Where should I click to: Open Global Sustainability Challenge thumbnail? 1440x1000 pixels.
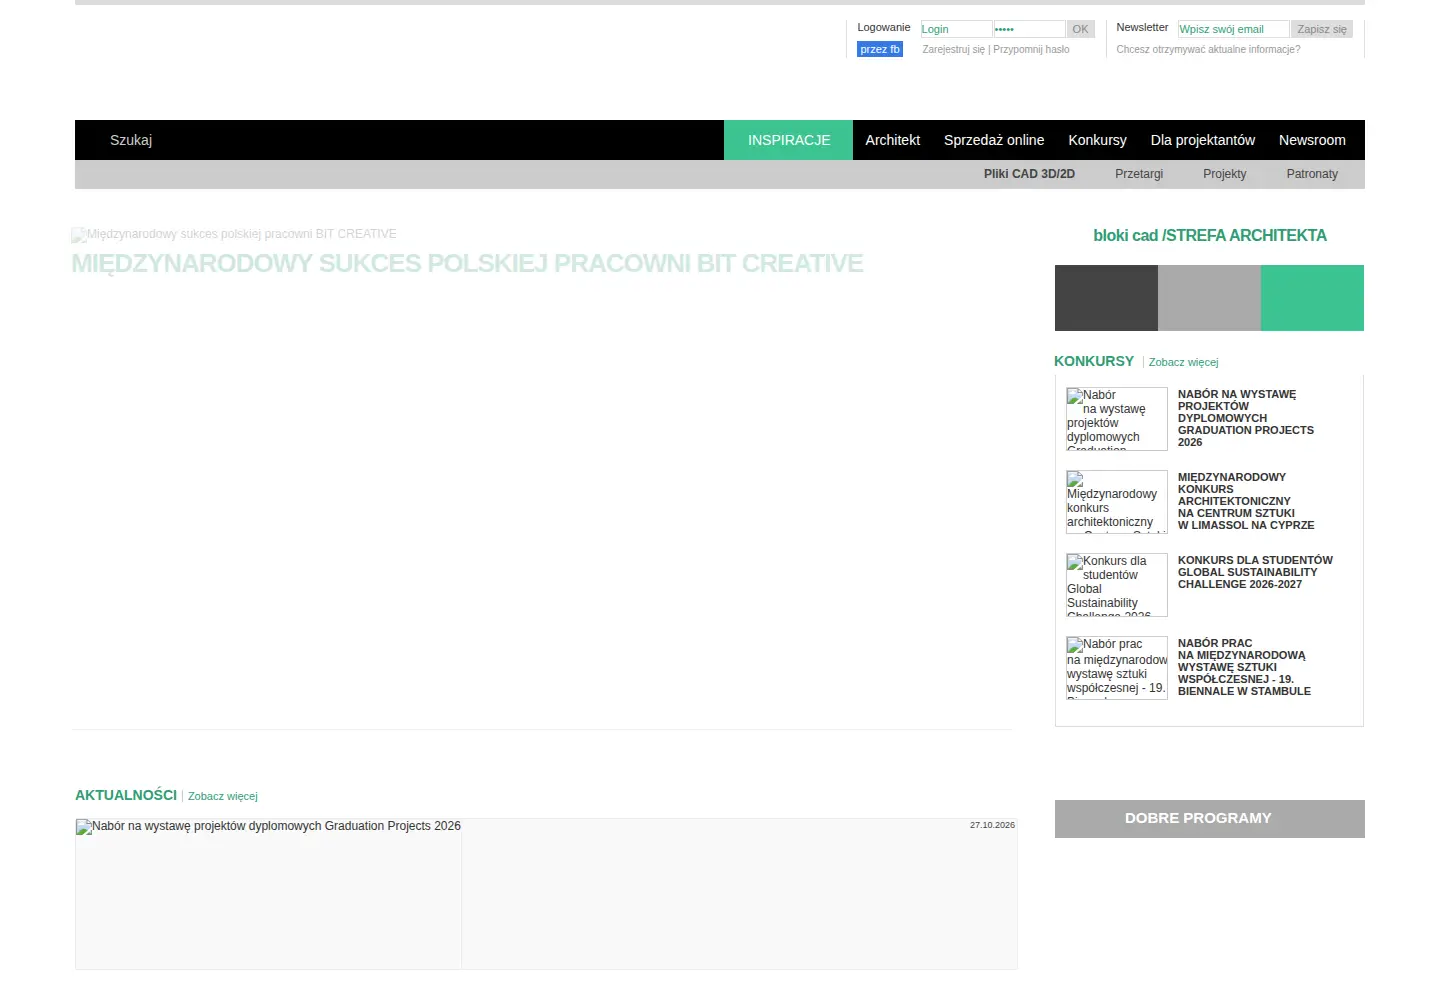[x=1117, y=585]
